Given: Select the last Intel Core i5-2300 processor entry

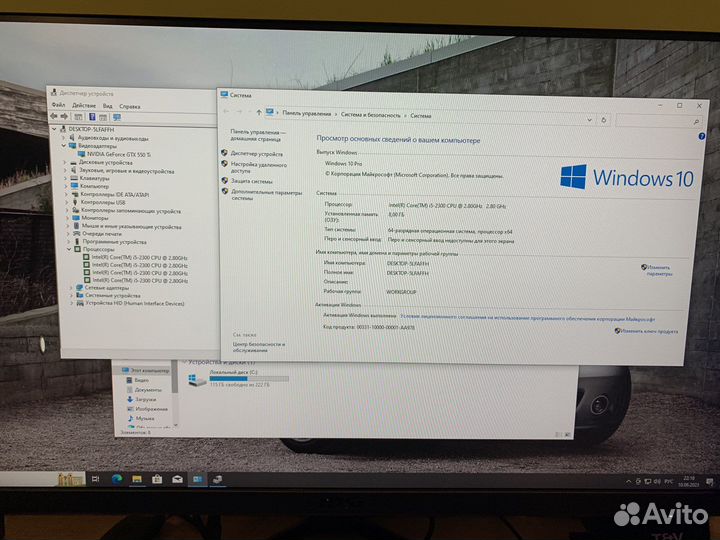Looking at the screenshot, I should point(140,280).
